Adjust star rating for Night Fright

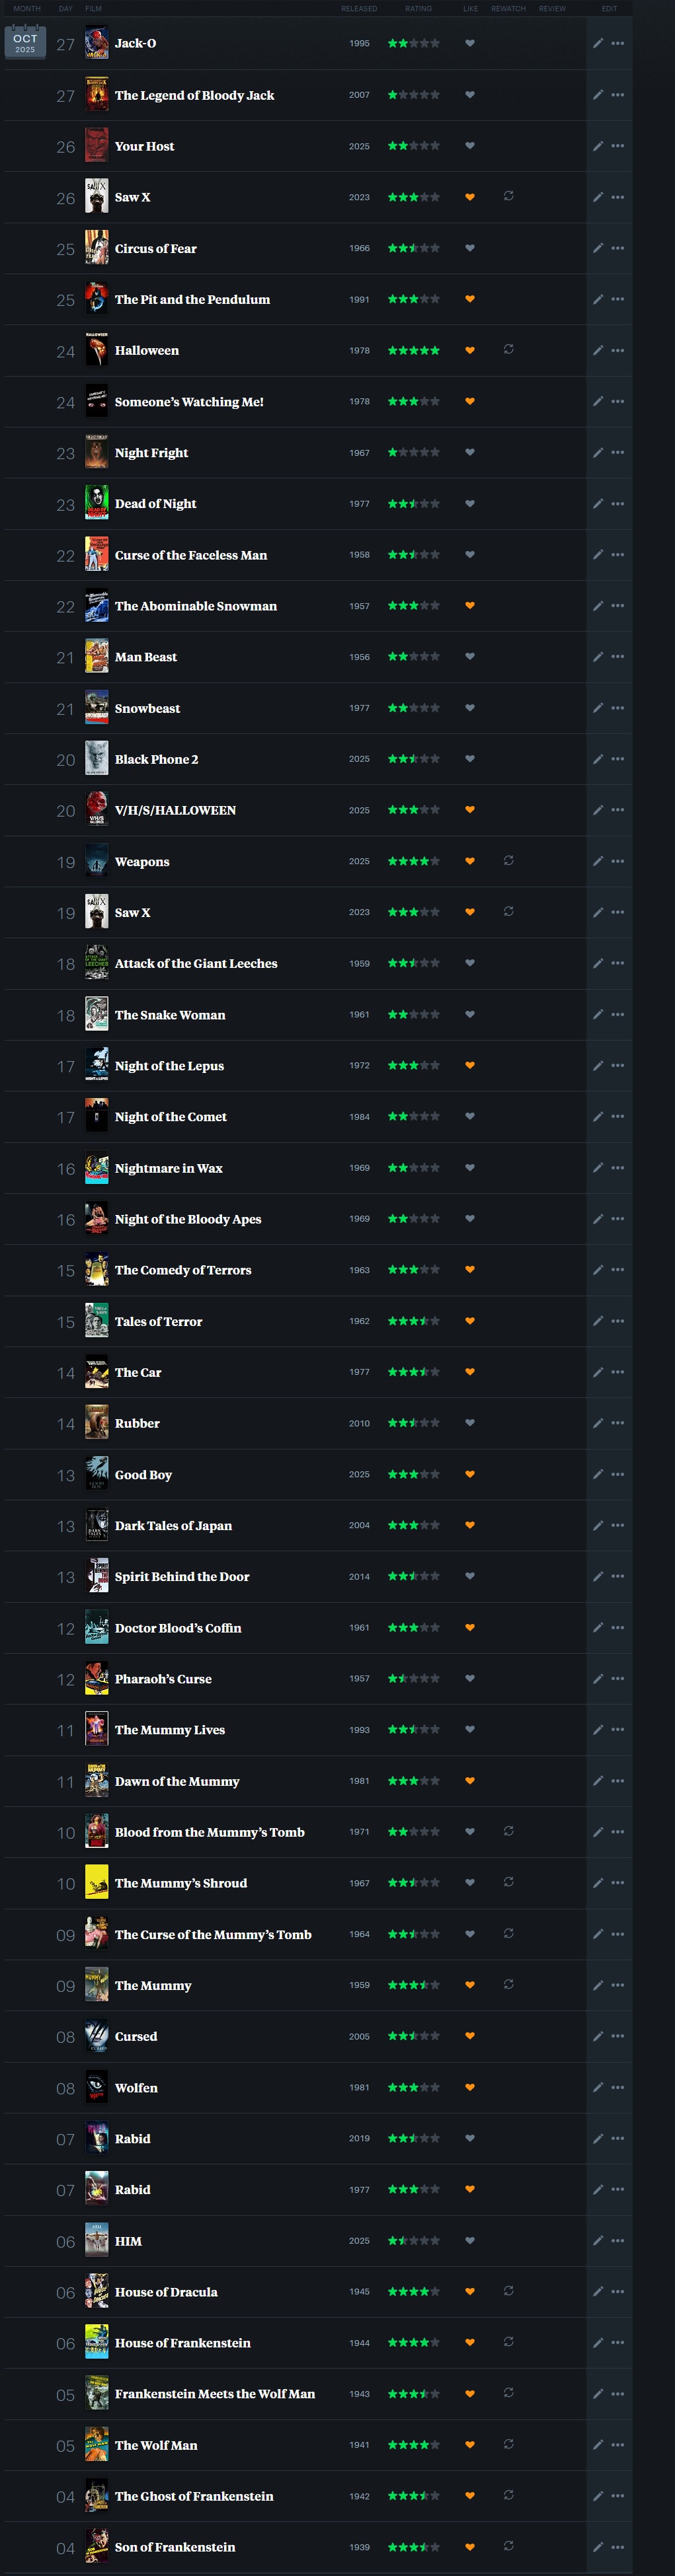coord(414,452)
